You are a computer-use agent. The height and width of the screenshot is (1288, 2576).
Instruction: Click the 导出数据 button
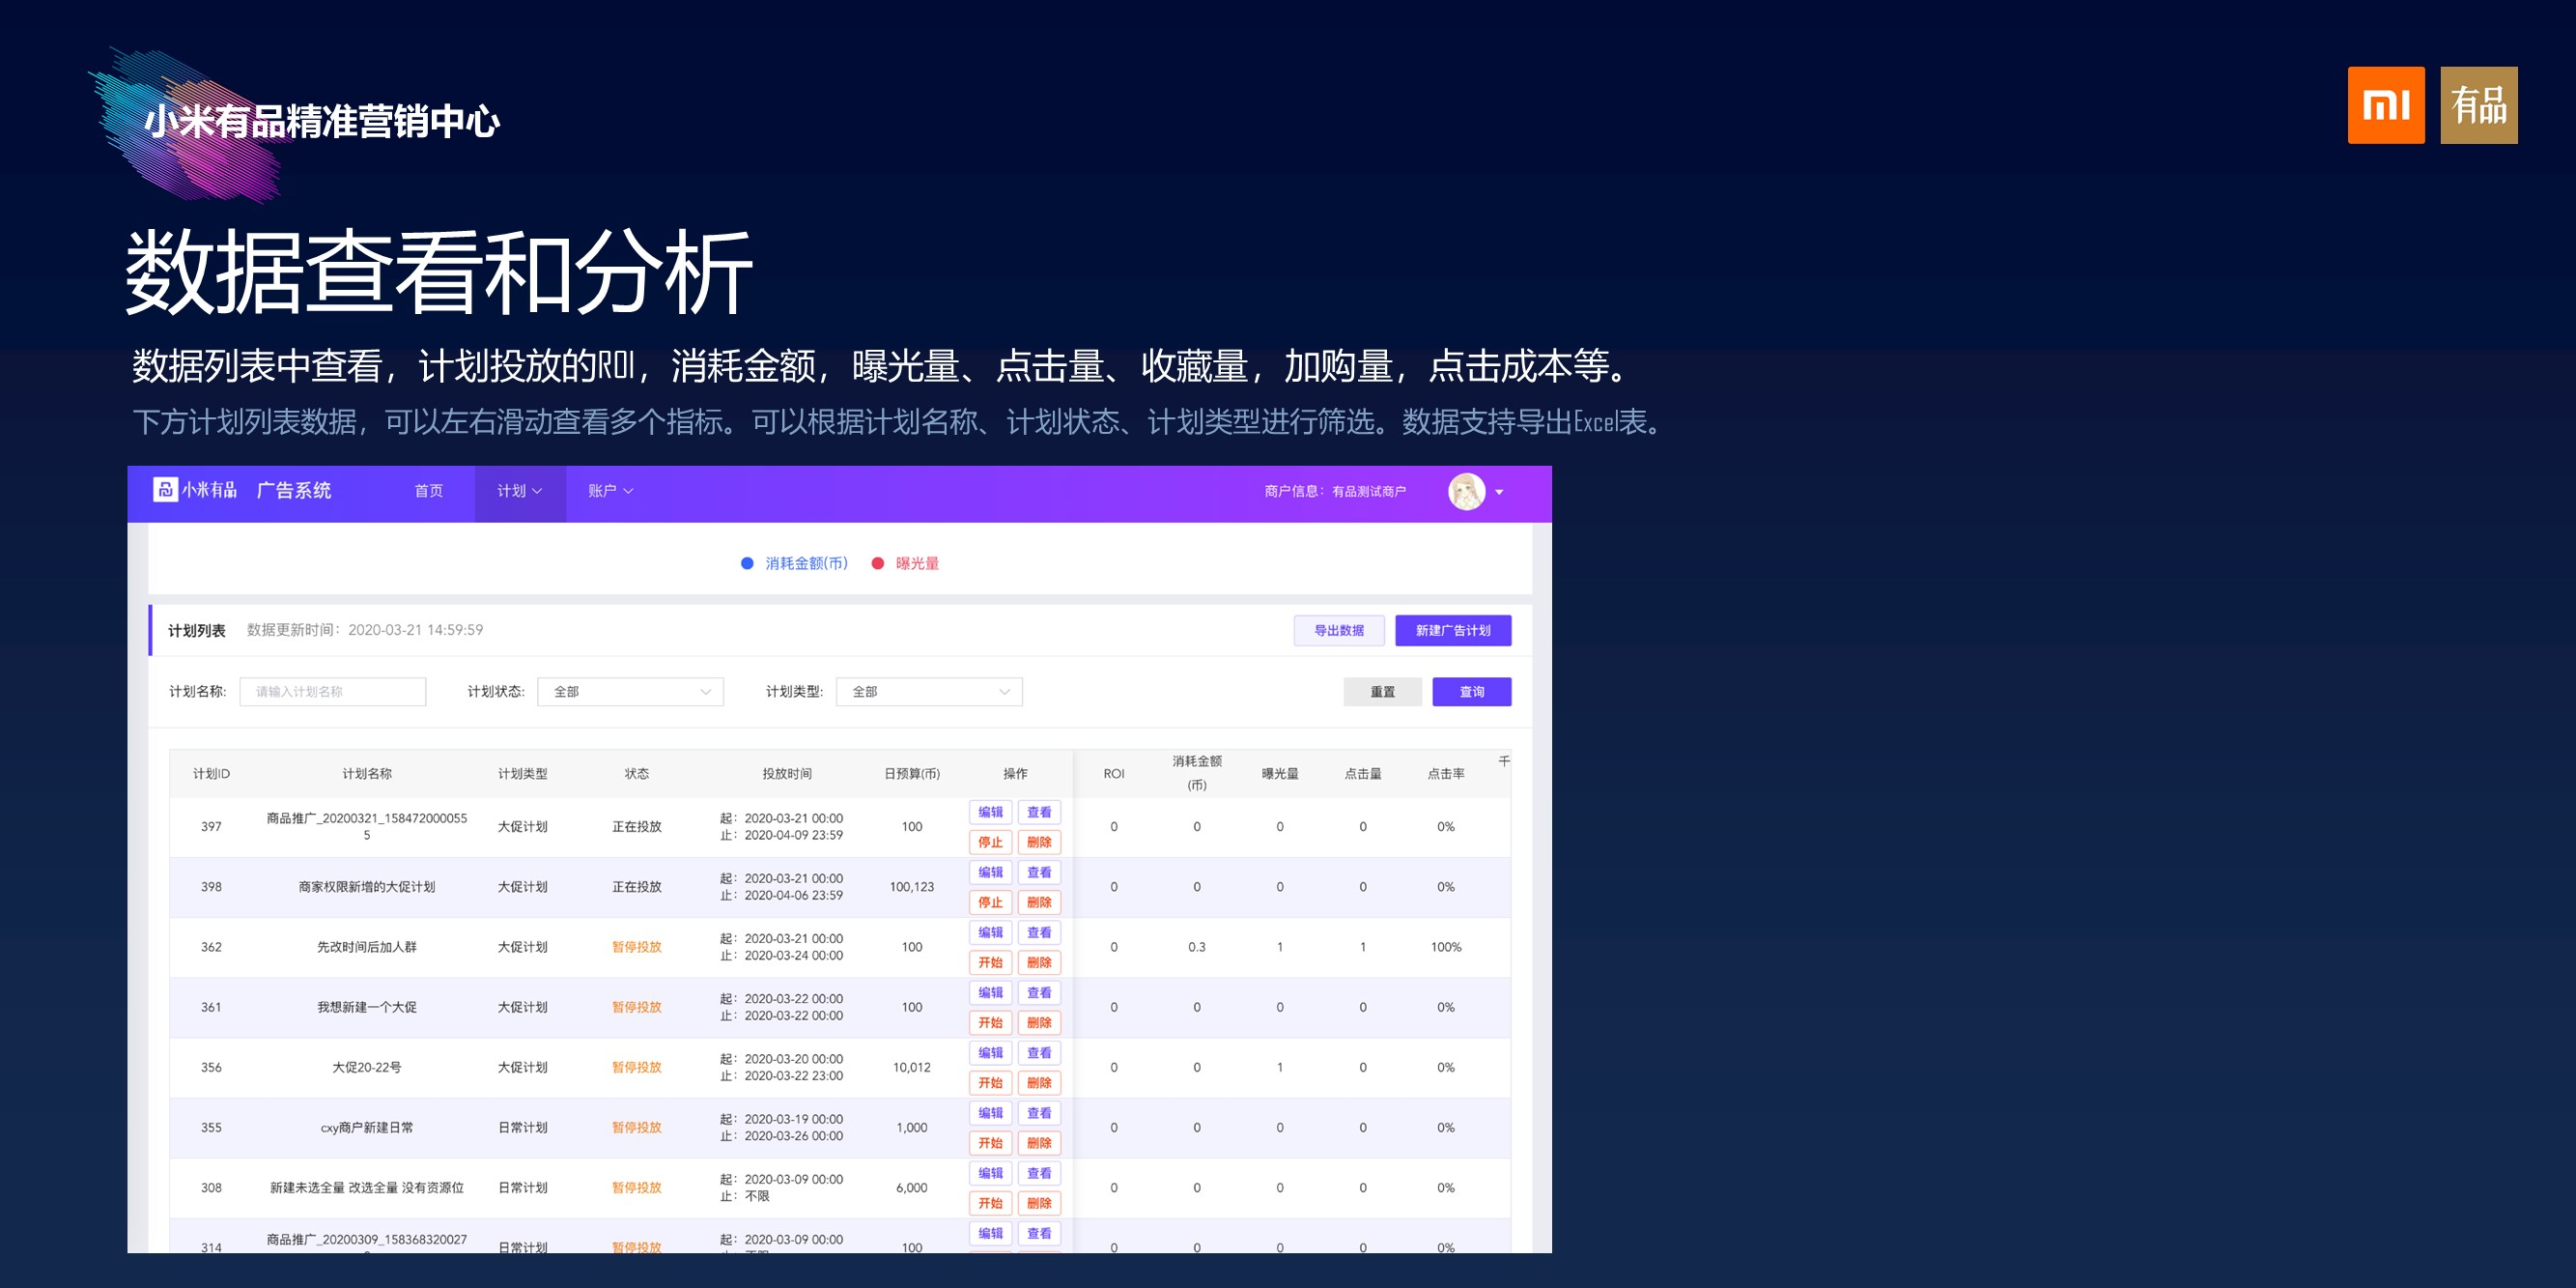coord(1339,631)
